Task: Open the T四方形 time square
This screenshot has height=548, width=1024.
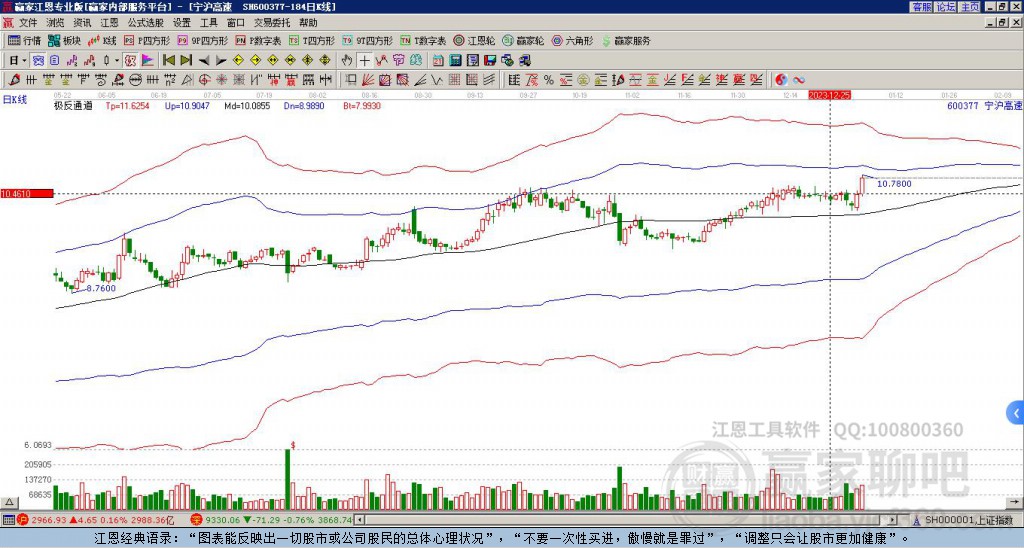Action: (x=312, y=40)
